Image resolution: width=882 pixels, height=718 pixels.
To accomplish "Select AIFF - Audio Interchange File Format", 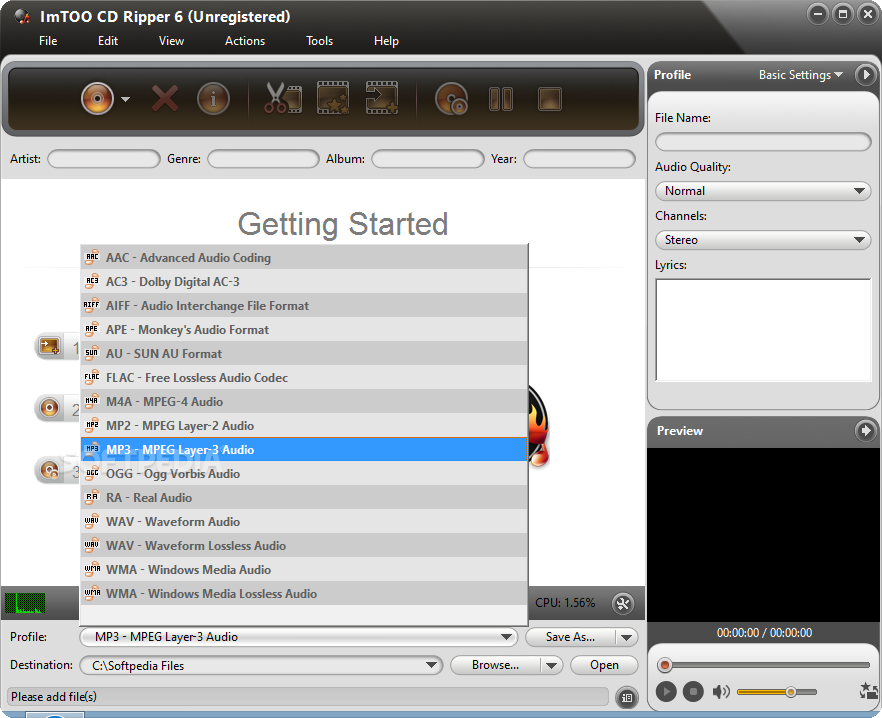I will 304,306.
